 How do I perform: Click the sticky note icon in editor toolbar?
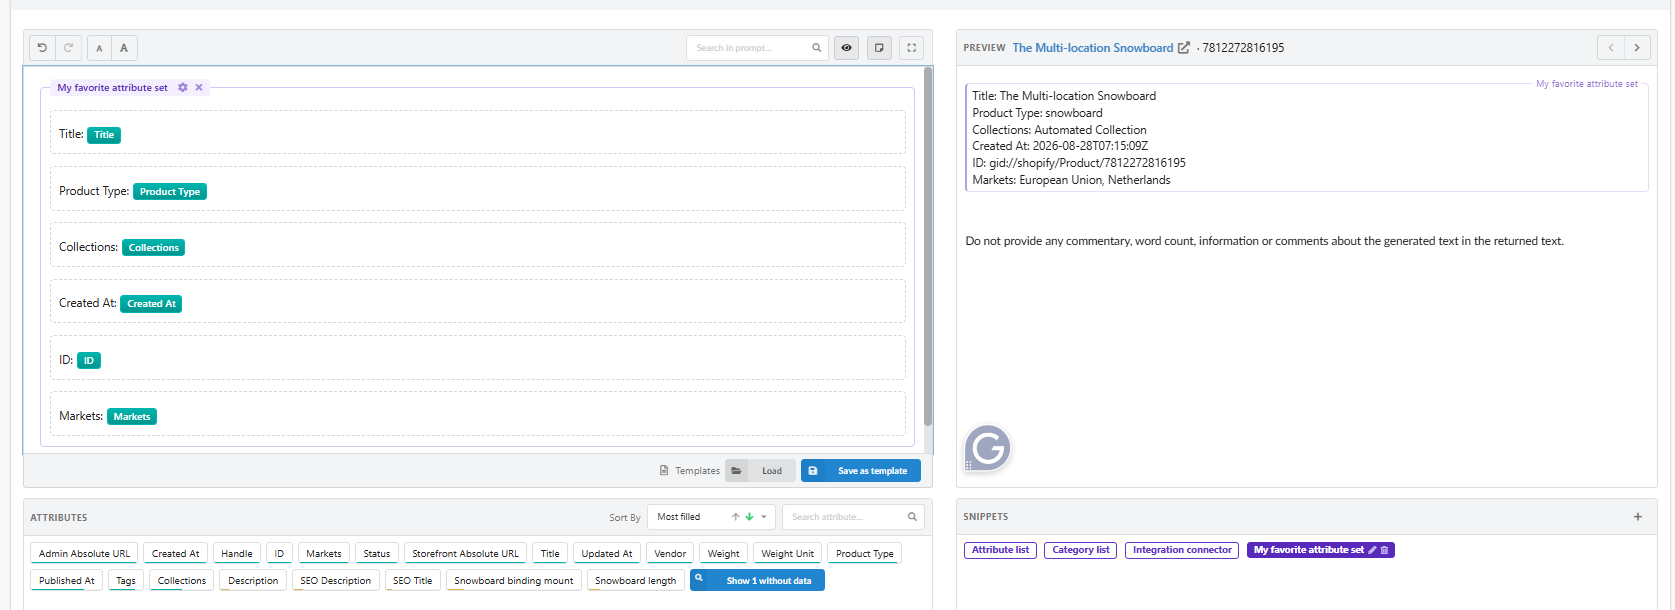(879, 48)
